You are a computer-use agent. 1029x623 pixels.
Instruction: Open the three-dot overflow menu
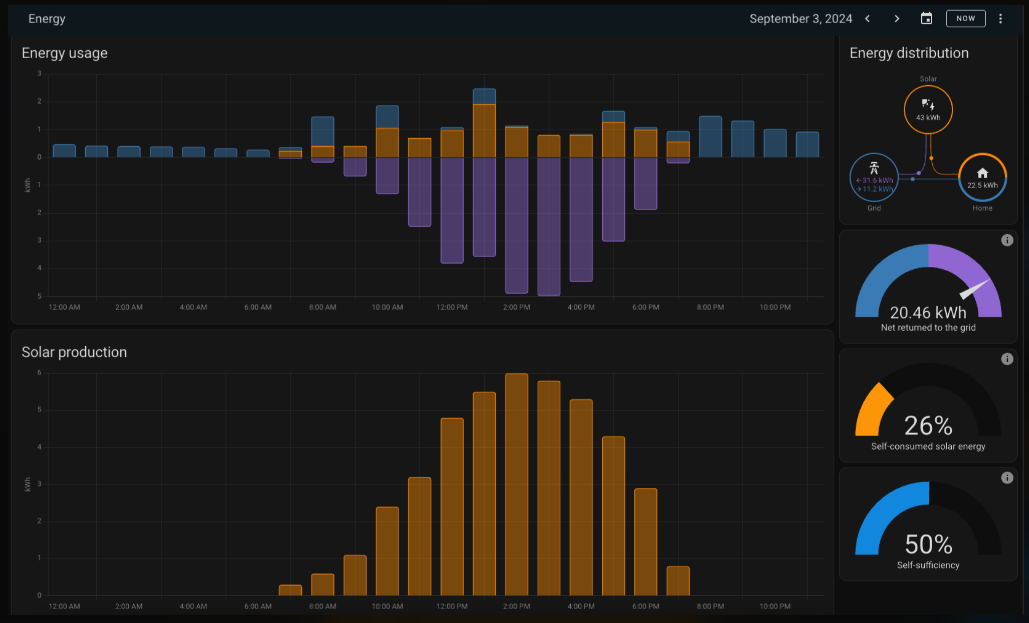1000,19
